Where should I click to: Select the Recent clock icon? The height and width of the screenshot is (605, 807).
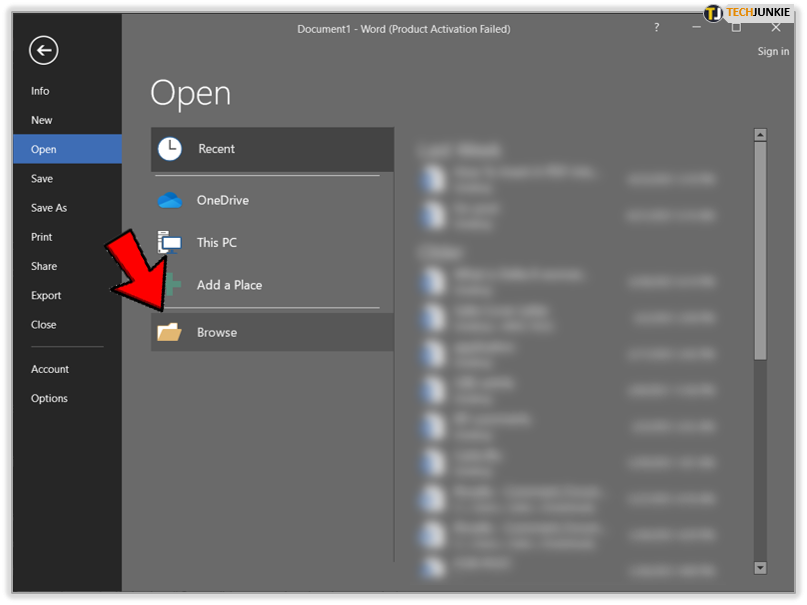click(x=170, y=149)
